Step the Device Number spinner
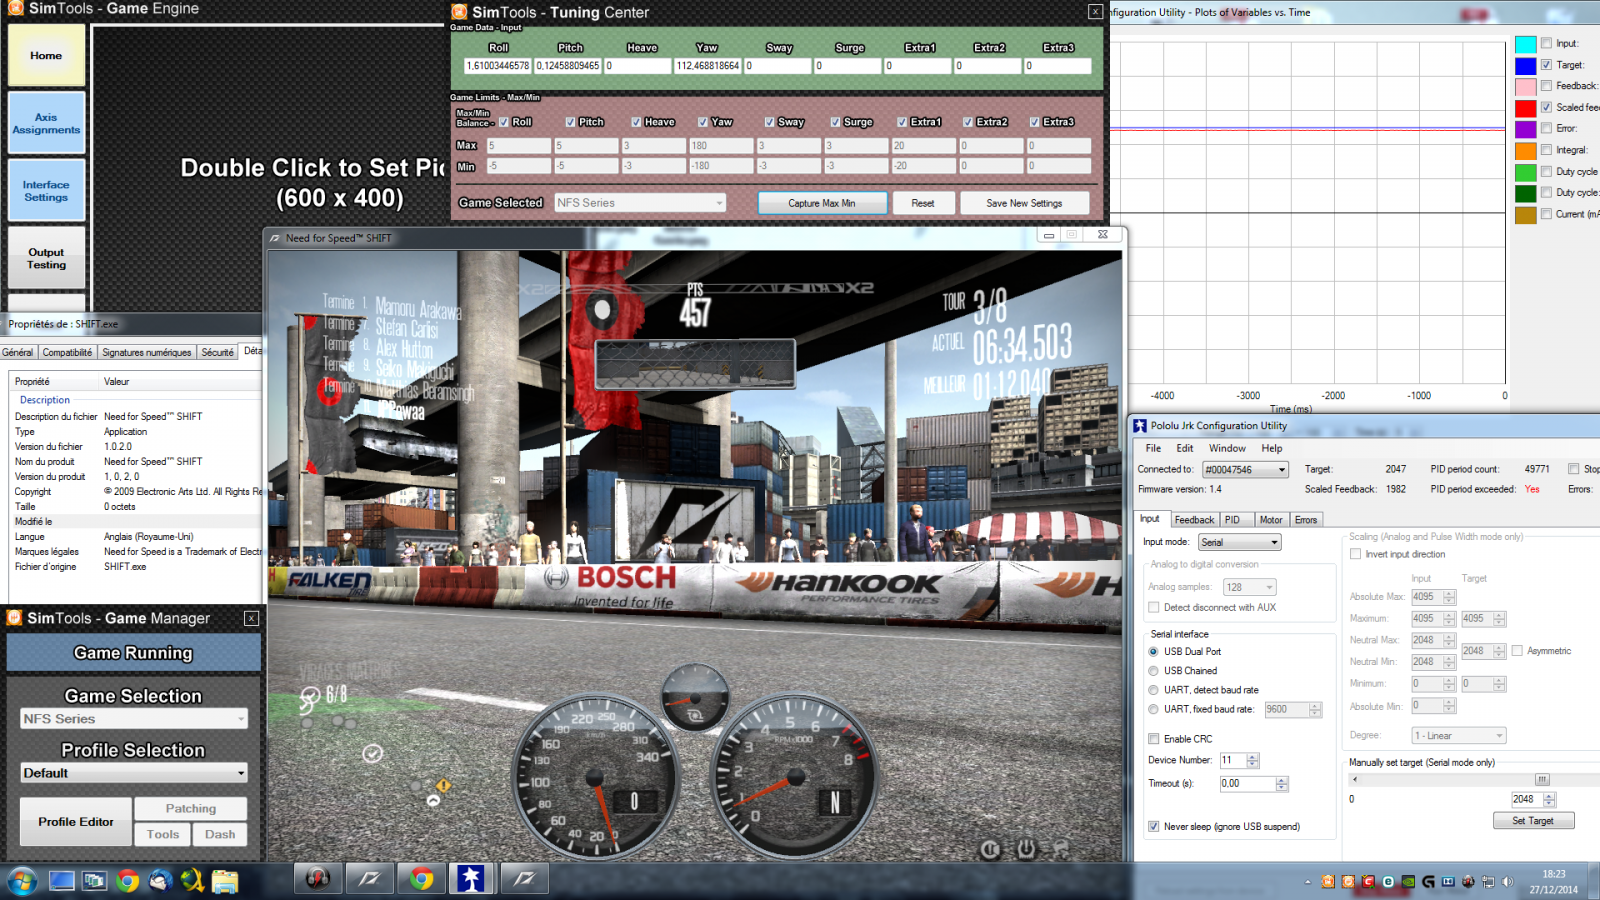The width and height of the screenshot is (1600, 900). 1253,760
